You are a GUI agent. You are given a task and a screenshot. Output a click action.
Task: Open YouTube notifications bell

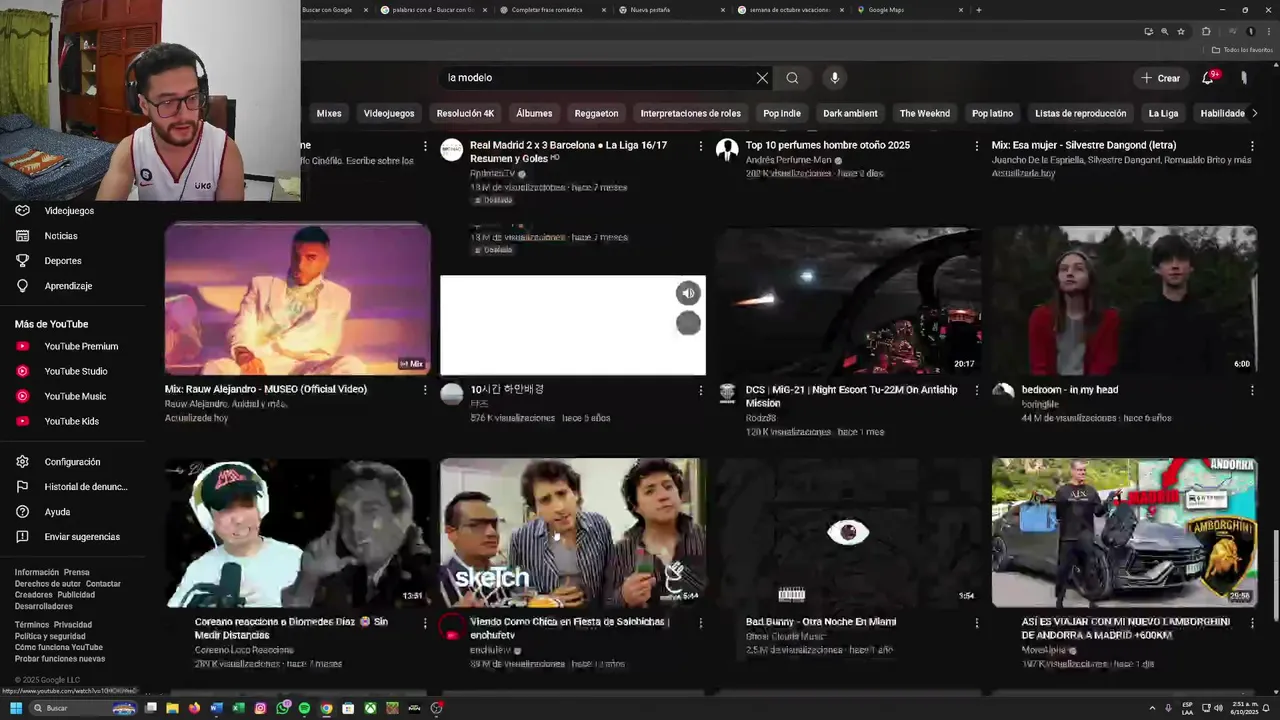click(x=1208, y=78)
